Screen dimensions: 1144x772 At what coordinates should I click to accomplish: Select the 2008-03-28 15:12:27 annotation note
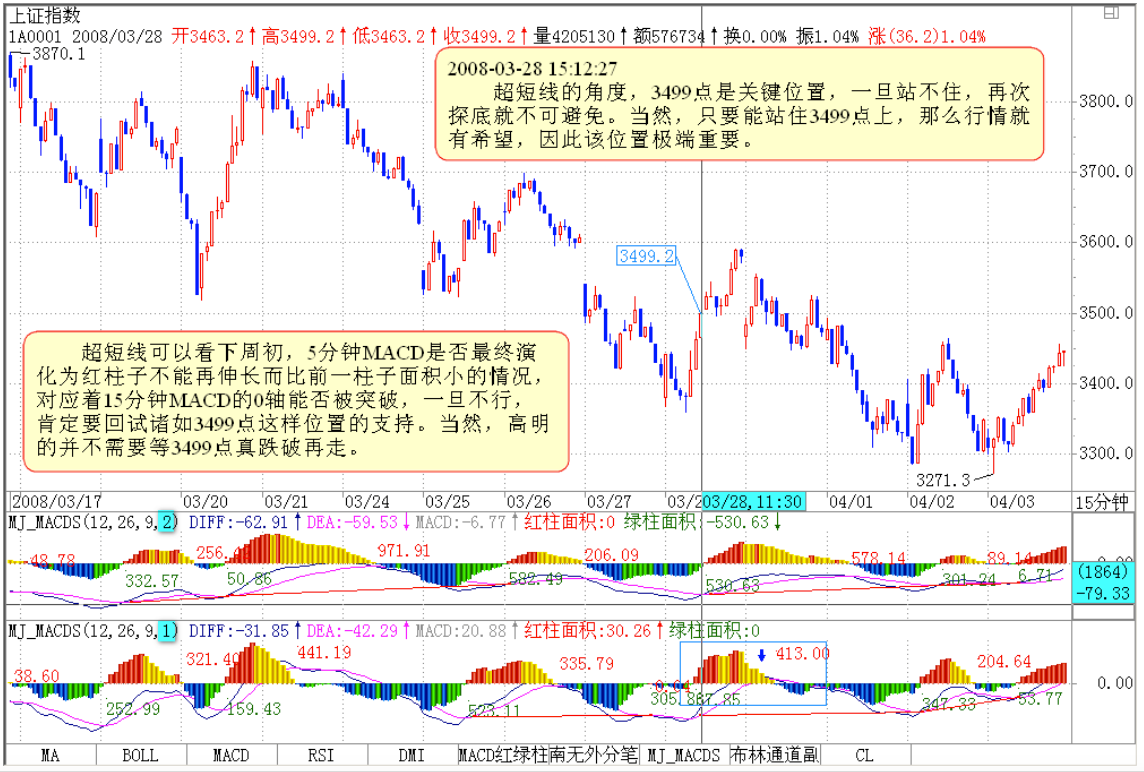739,104
